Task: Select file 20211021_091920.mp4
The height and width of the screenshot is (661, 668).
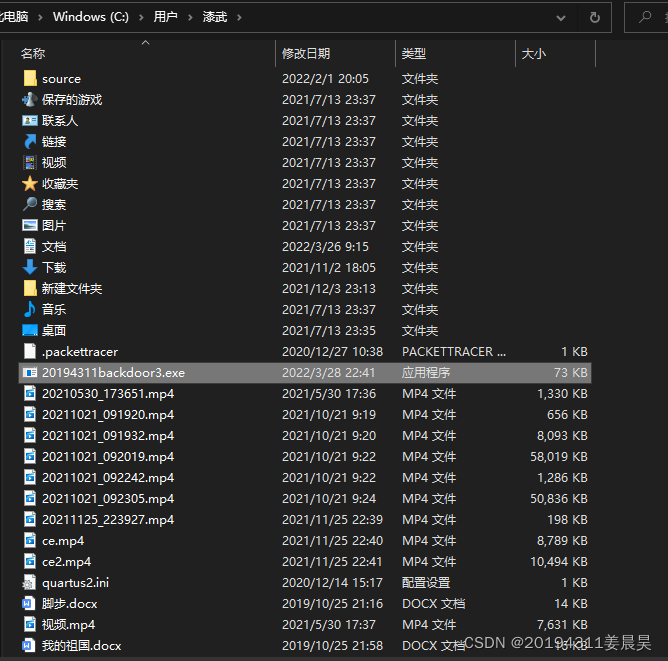Action: click(108, 415)
